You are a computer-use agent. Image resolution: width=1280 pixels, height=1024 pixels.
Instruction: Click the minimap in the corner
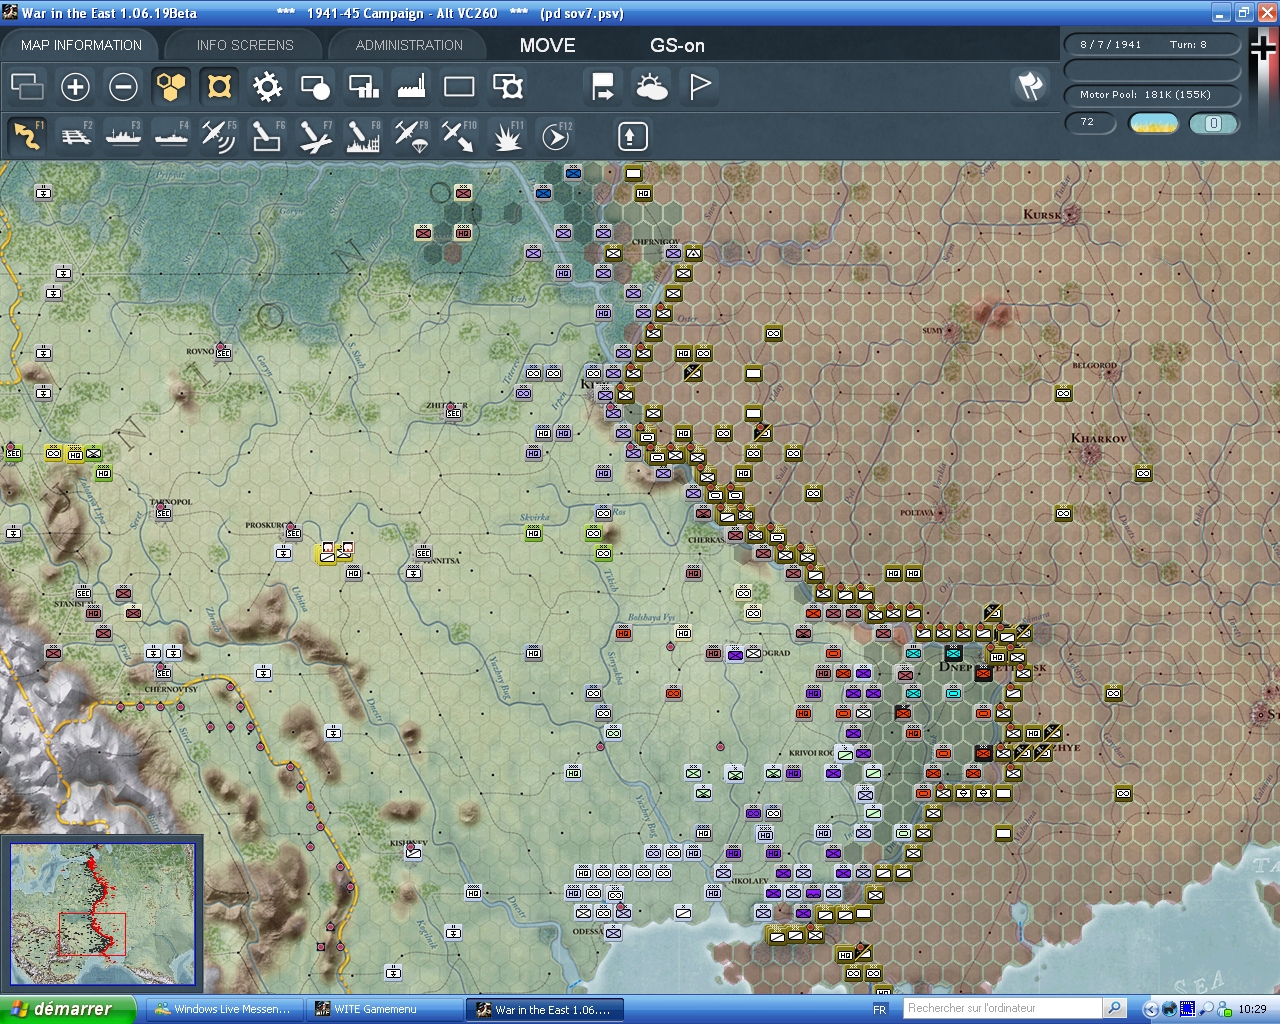(x=102, y=914)
